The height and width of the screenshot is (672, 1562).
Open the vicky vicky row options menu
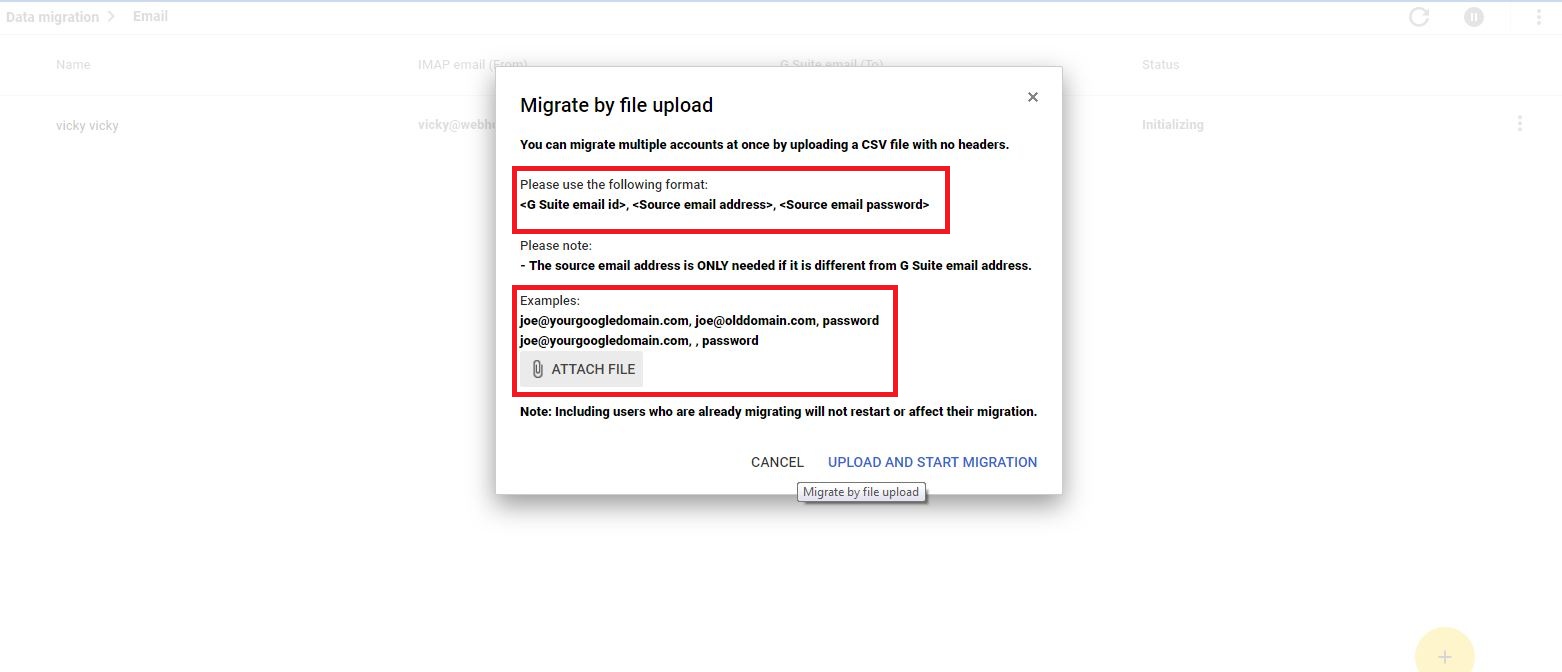click(1520, 124)
